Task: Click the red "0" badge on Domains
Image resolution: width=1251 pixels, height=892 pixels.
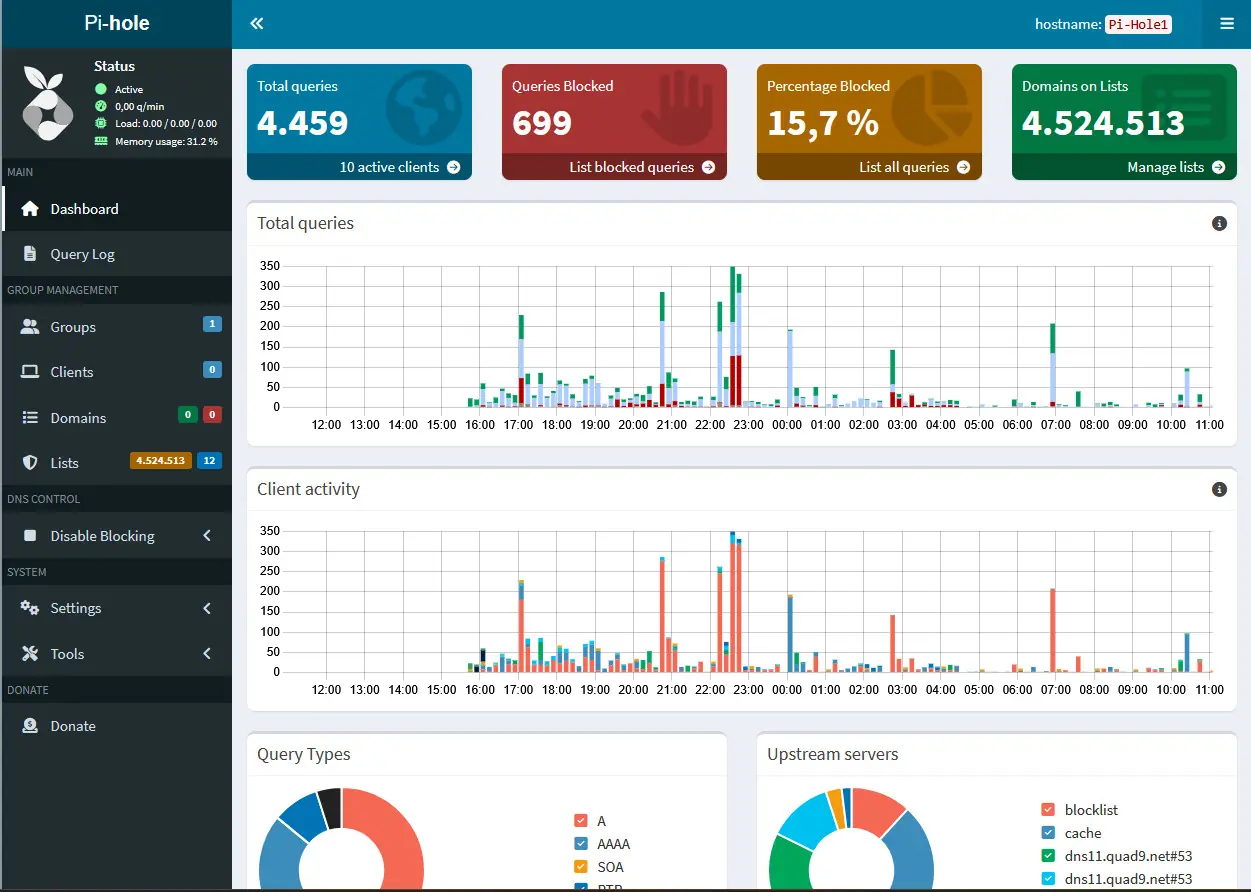Action: click(x=212, y=415)
